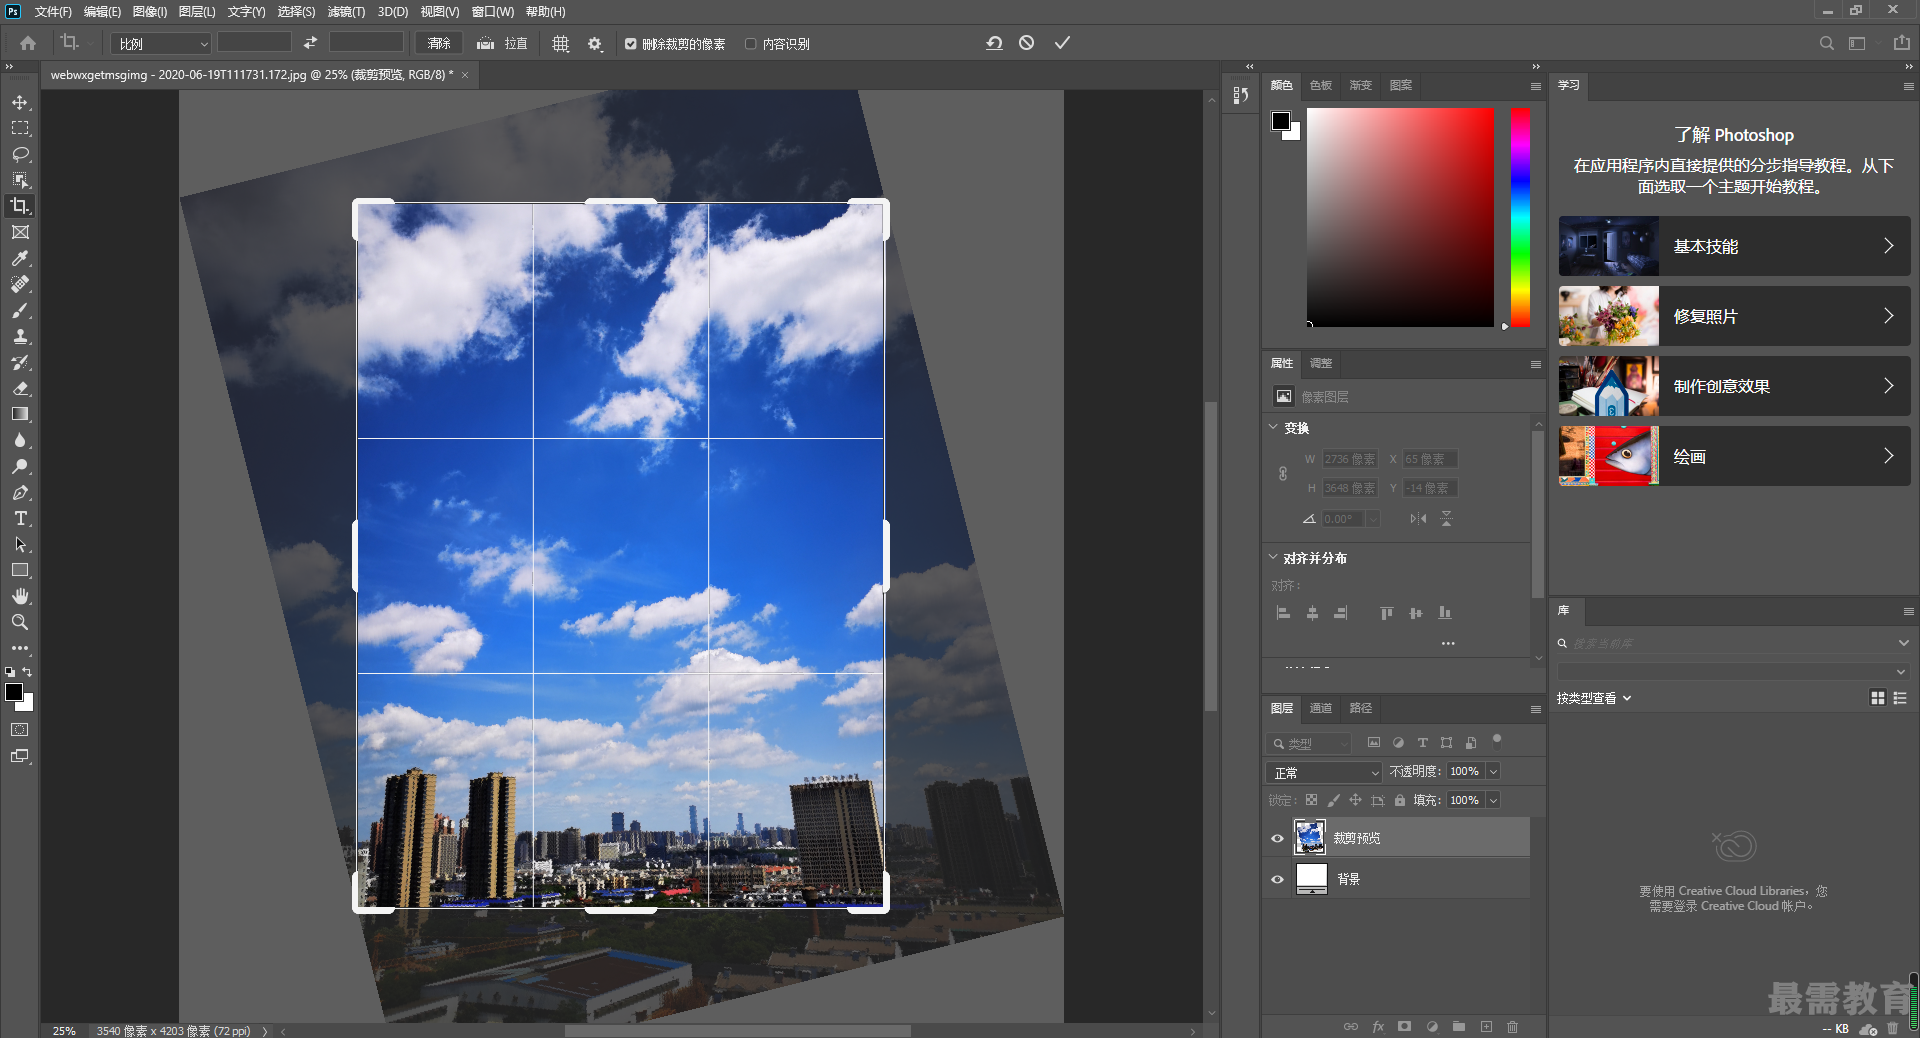This screenshot has height=1038, width=1920.
Task: Select the Gradient tool
Action: pyautogui.click(x=20, y=414)
